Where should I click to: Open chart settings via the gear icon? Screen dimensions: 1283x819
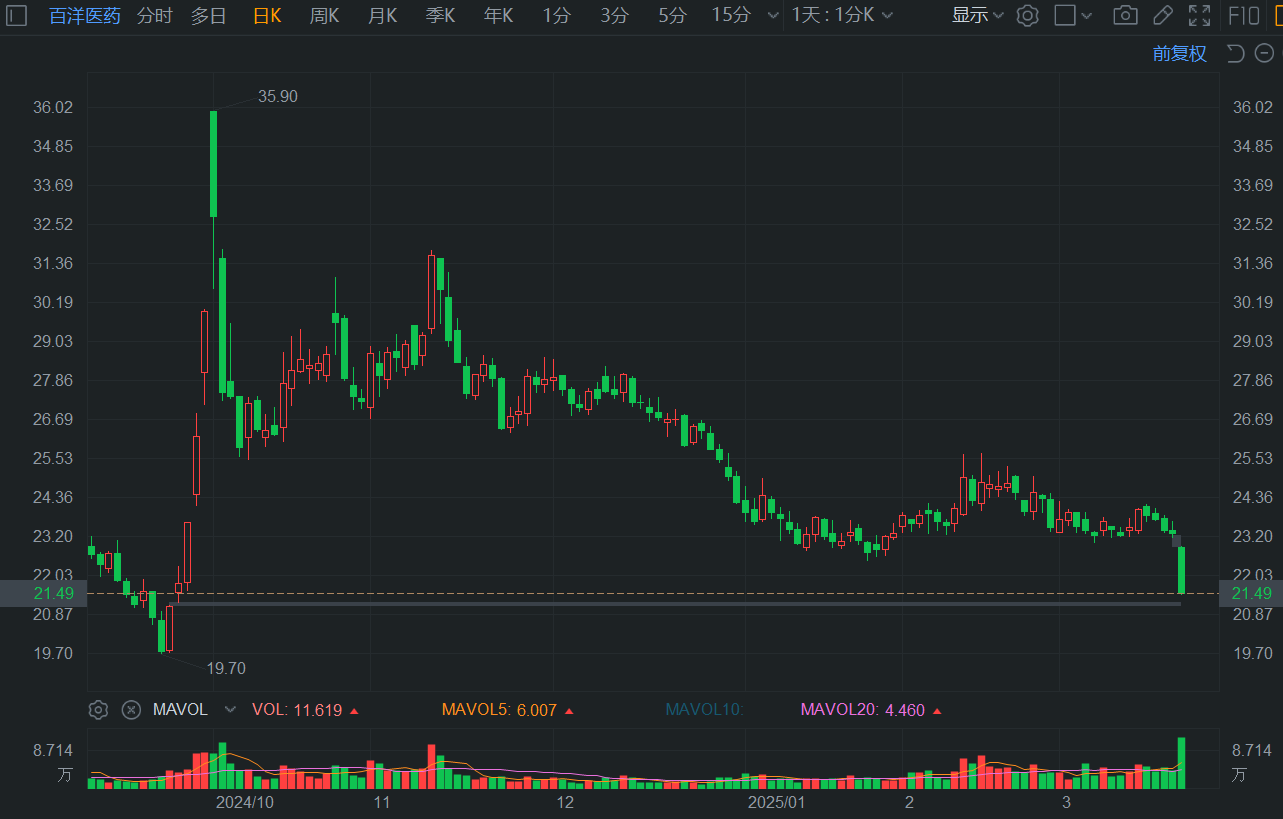[x=1027, y=15]
